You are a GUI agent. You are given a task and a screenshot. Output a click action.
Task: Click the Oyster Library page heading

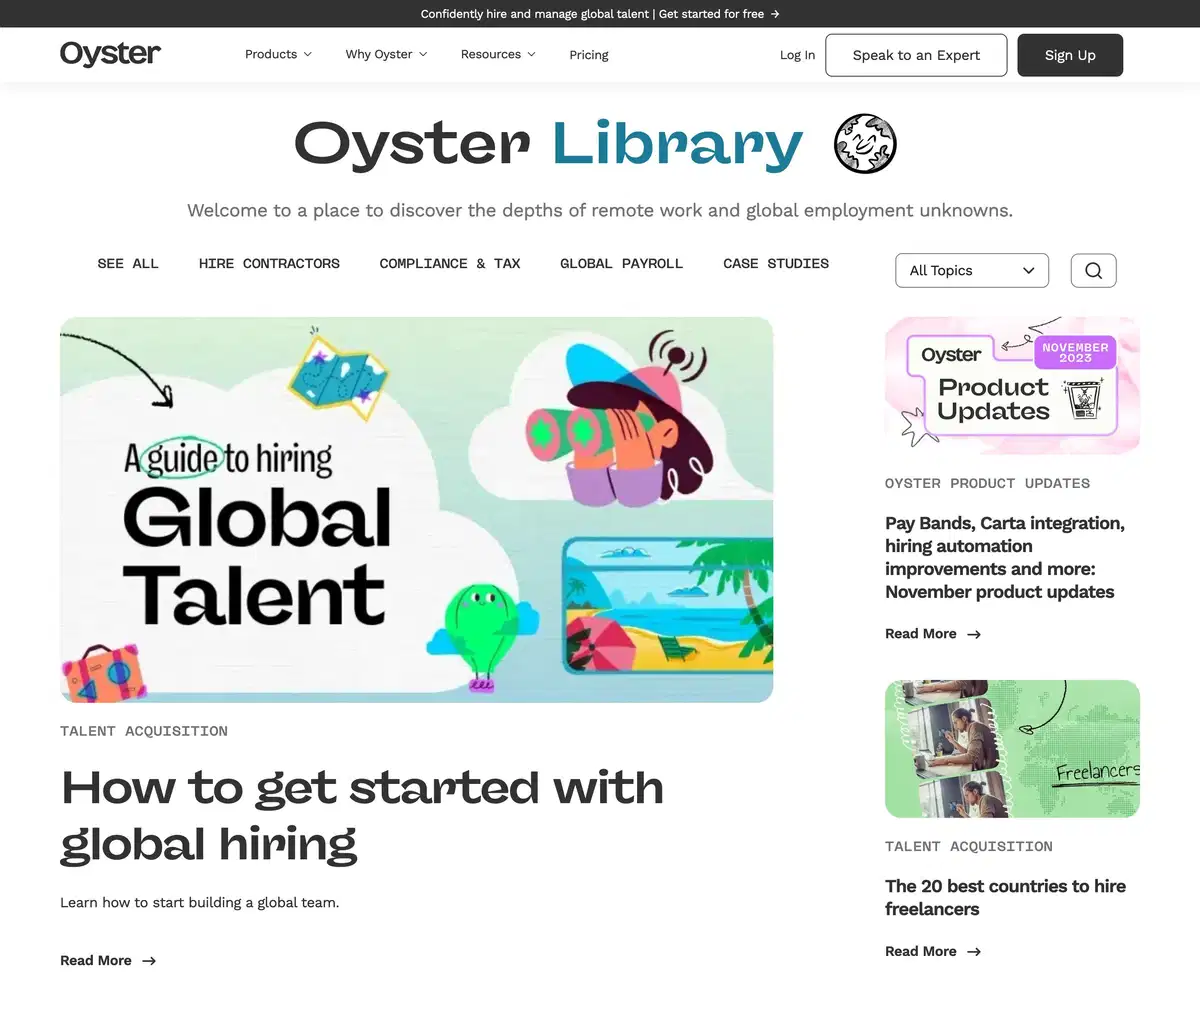click(548, 144)
